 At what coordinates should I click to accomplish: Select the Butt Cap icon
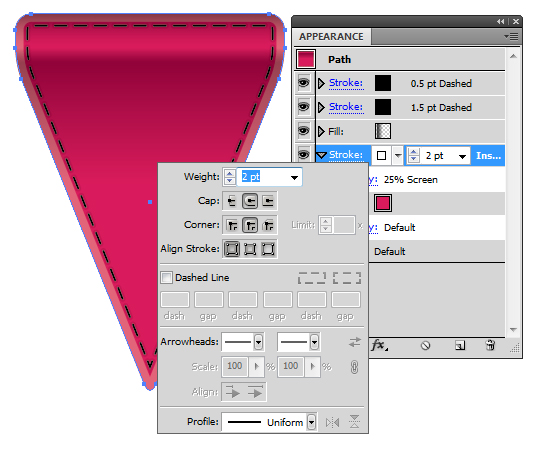(232, 201)
